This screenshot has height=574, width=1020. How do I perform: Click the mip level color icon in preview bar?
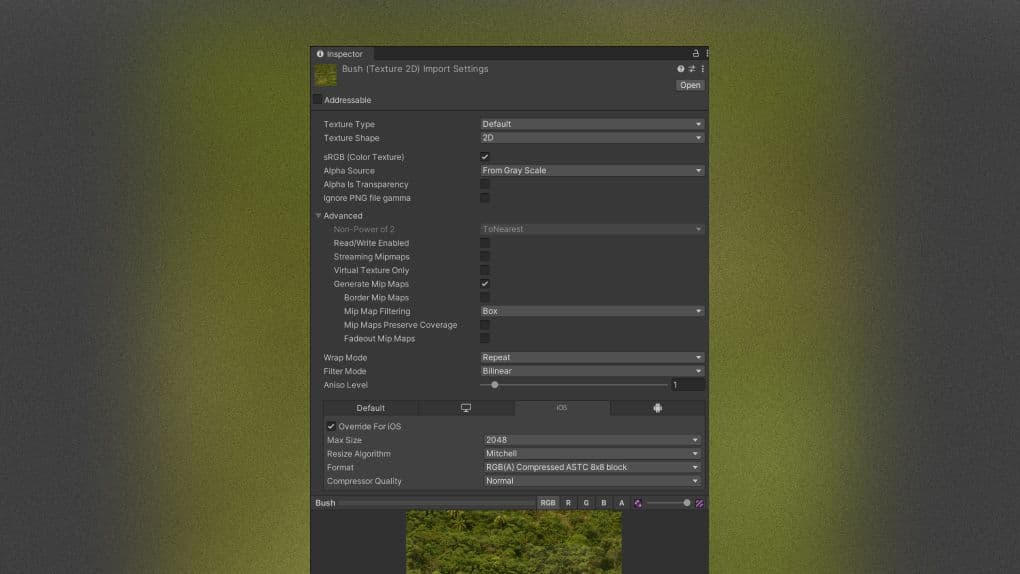[638, 503]
